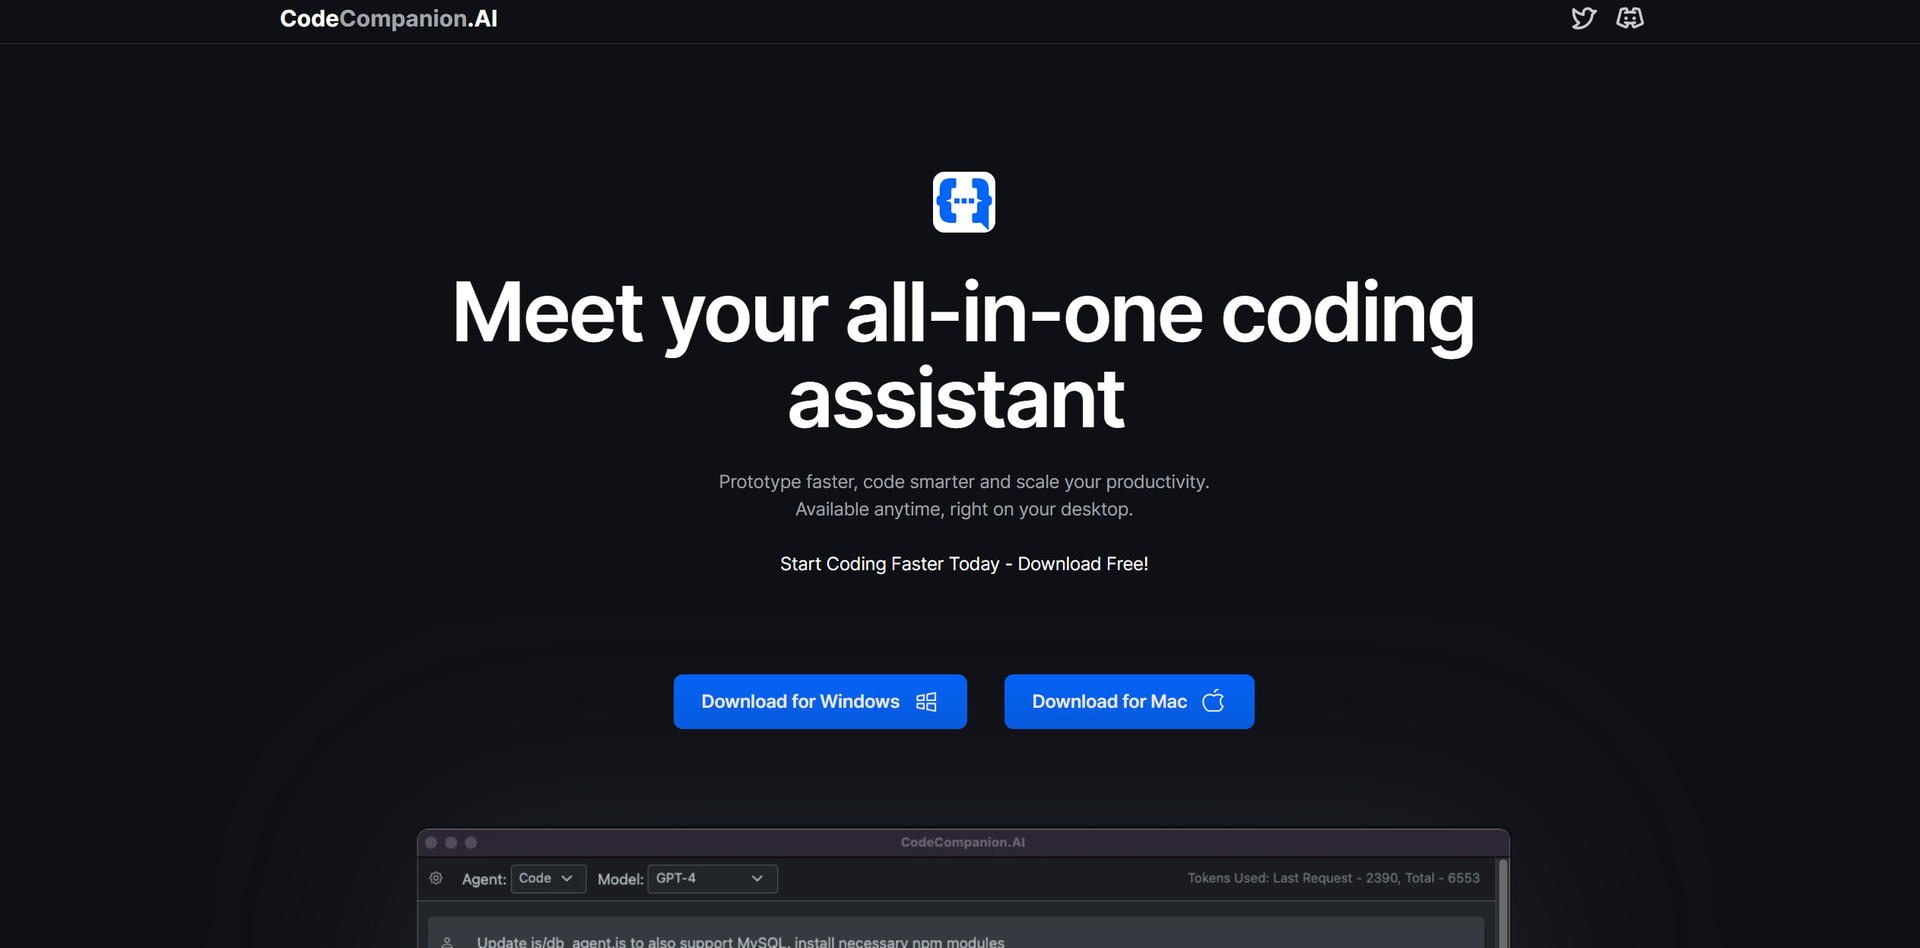Click the Tokens Used status text
Image resolution: width=1920 pixels, height=948 pixels.
[1333, 878]
